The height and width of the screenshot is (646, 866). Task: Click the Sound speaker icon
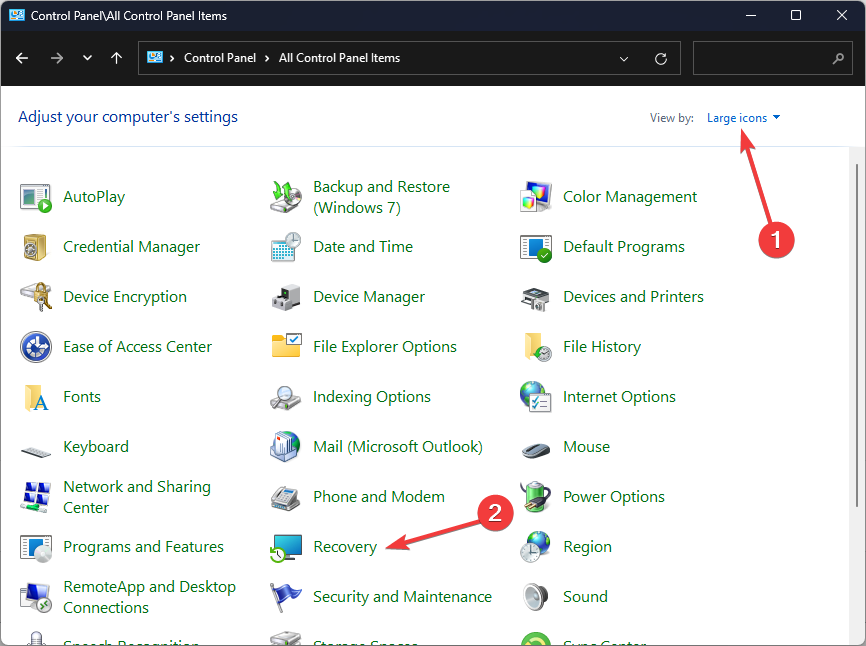click(536, 597)
